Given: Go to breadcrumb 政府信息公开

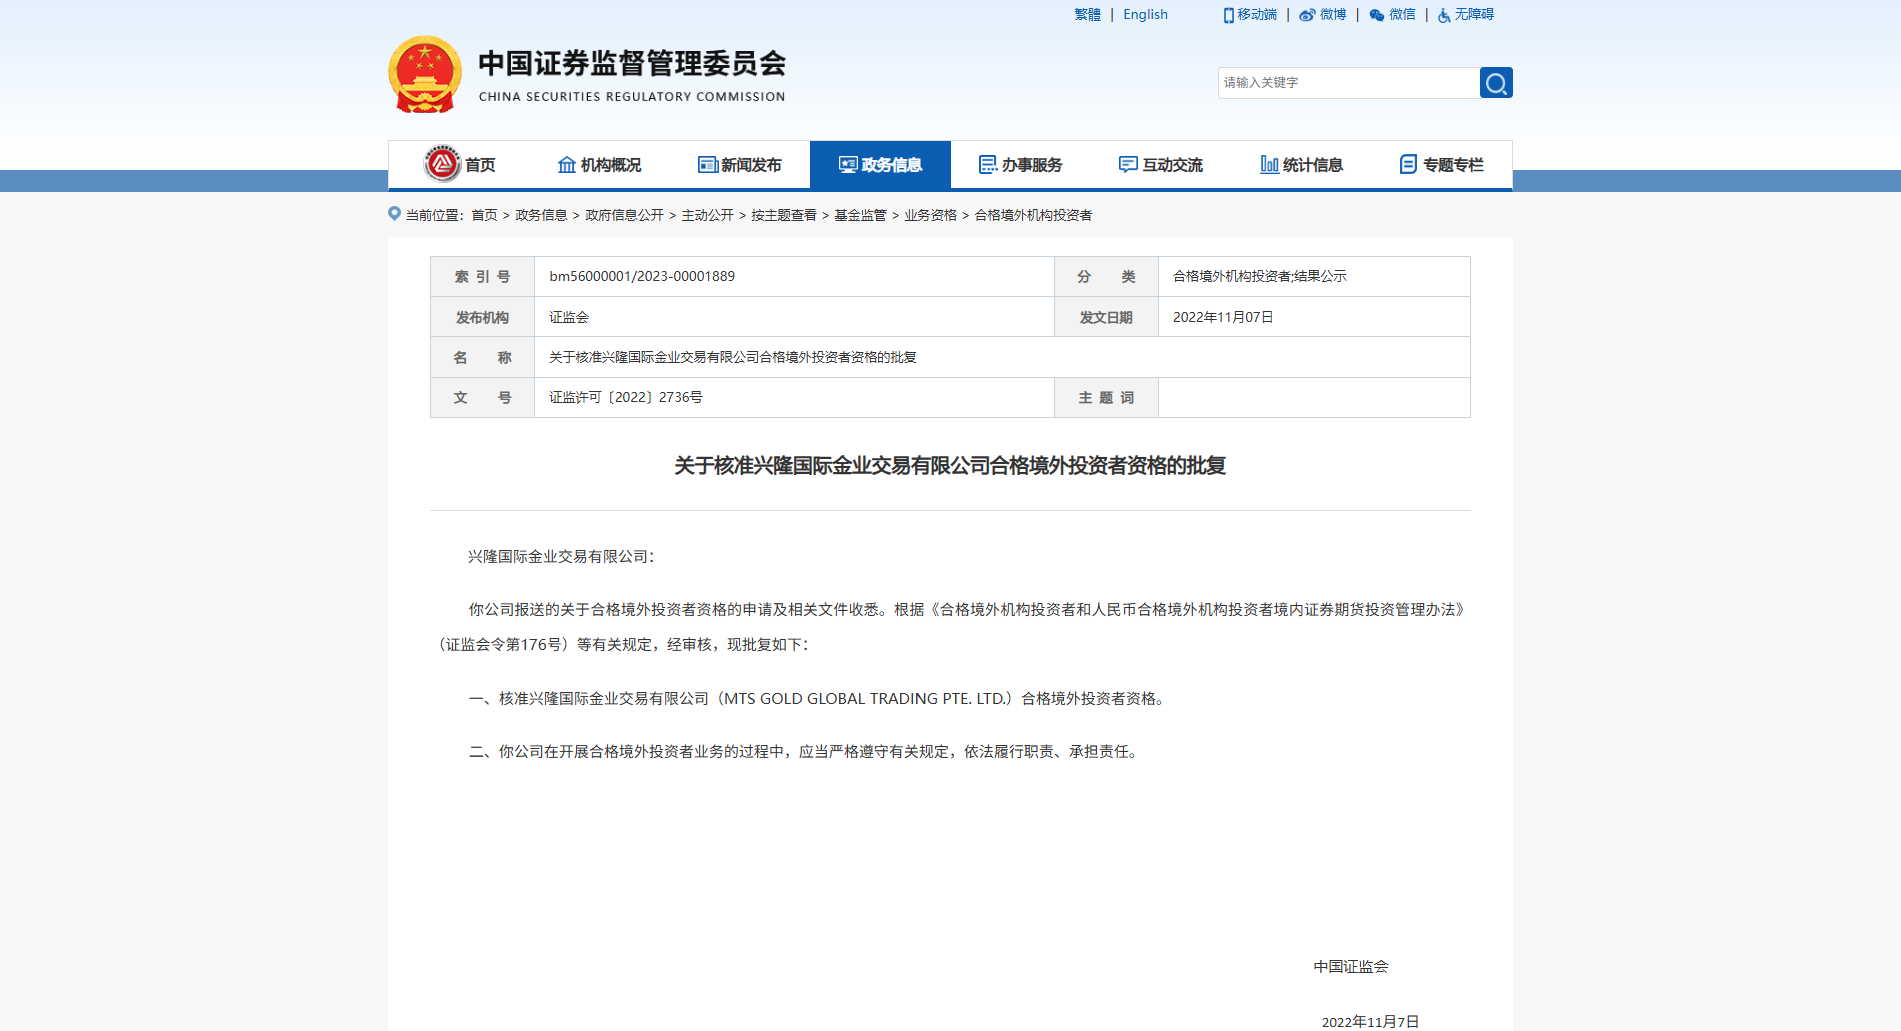Looking at the screenshot, I should [x=624, y=215].
